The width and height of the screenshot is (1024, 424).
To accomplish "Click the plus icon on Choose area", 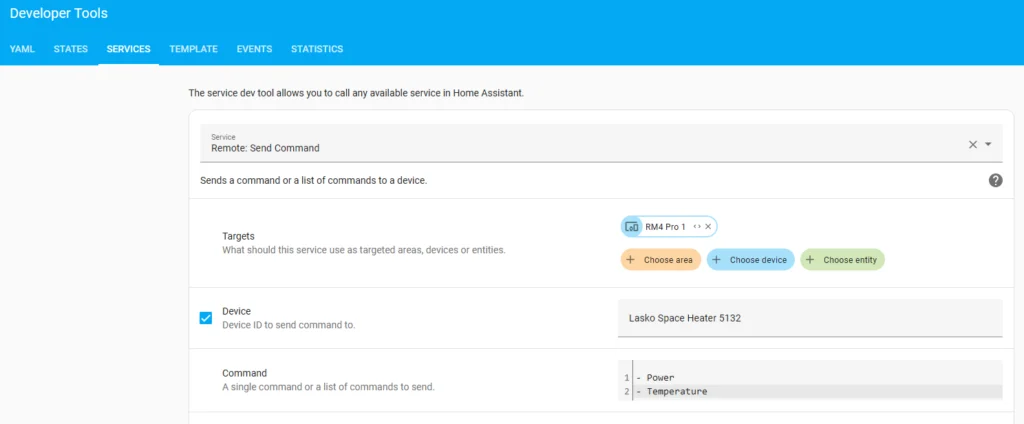I will [631, 260].
